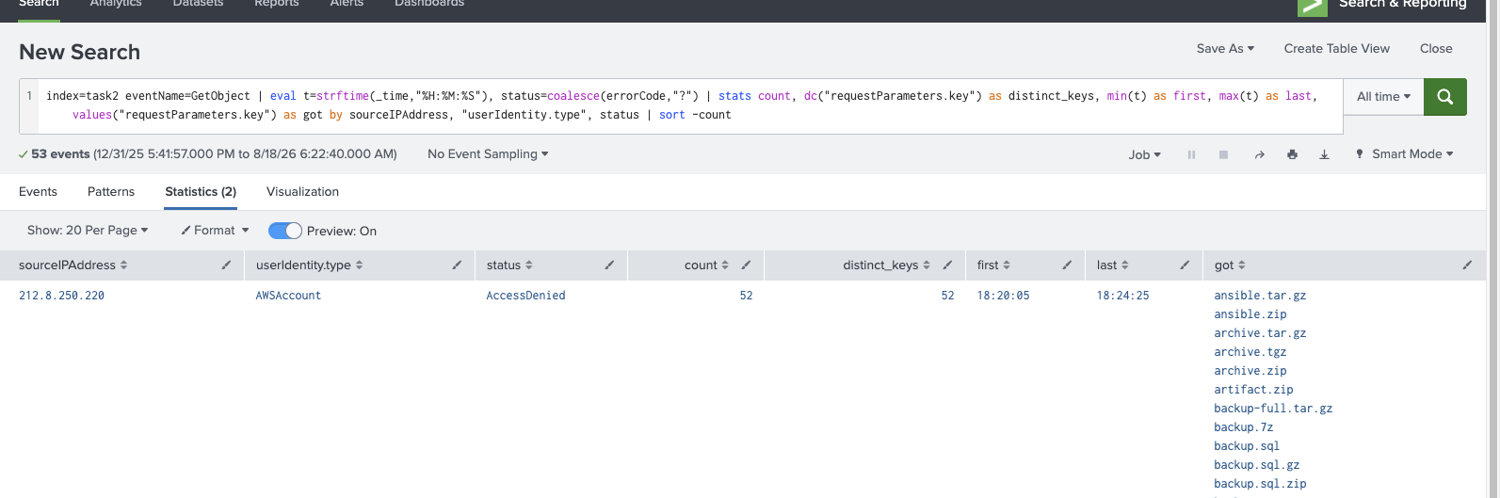Screen dimensions: 1500x498
Task: Pause the search job
Action: tap(1191, 155)
